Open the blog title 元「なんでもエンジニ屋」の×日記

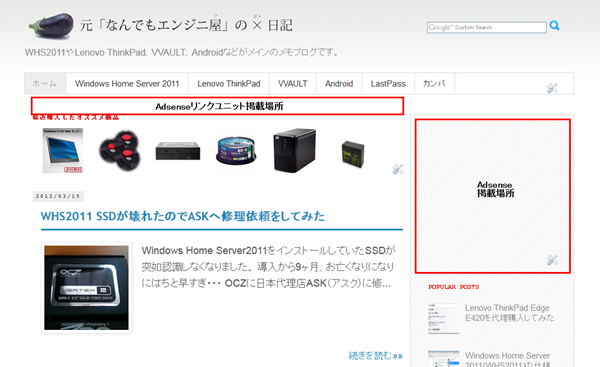point(186,25)
